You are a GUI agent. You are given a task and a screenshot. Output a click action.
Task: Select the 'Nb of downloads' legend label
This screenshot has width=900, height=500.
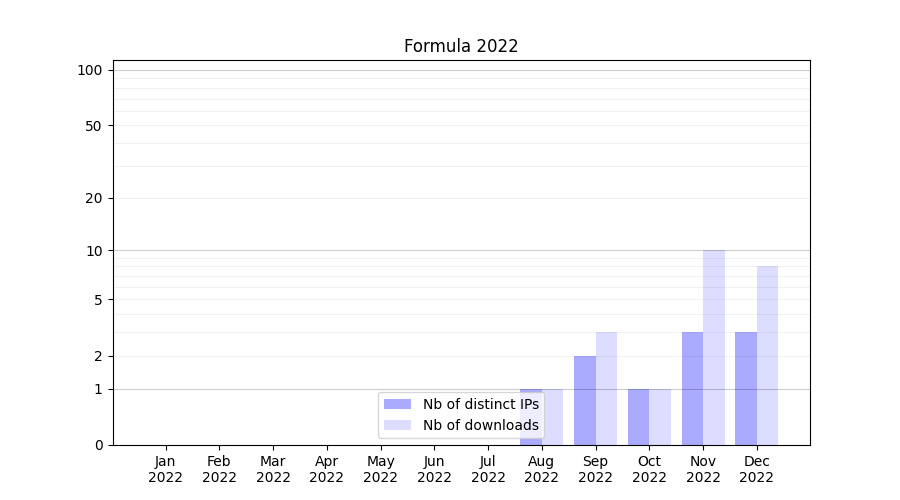(x=480, y=425)
